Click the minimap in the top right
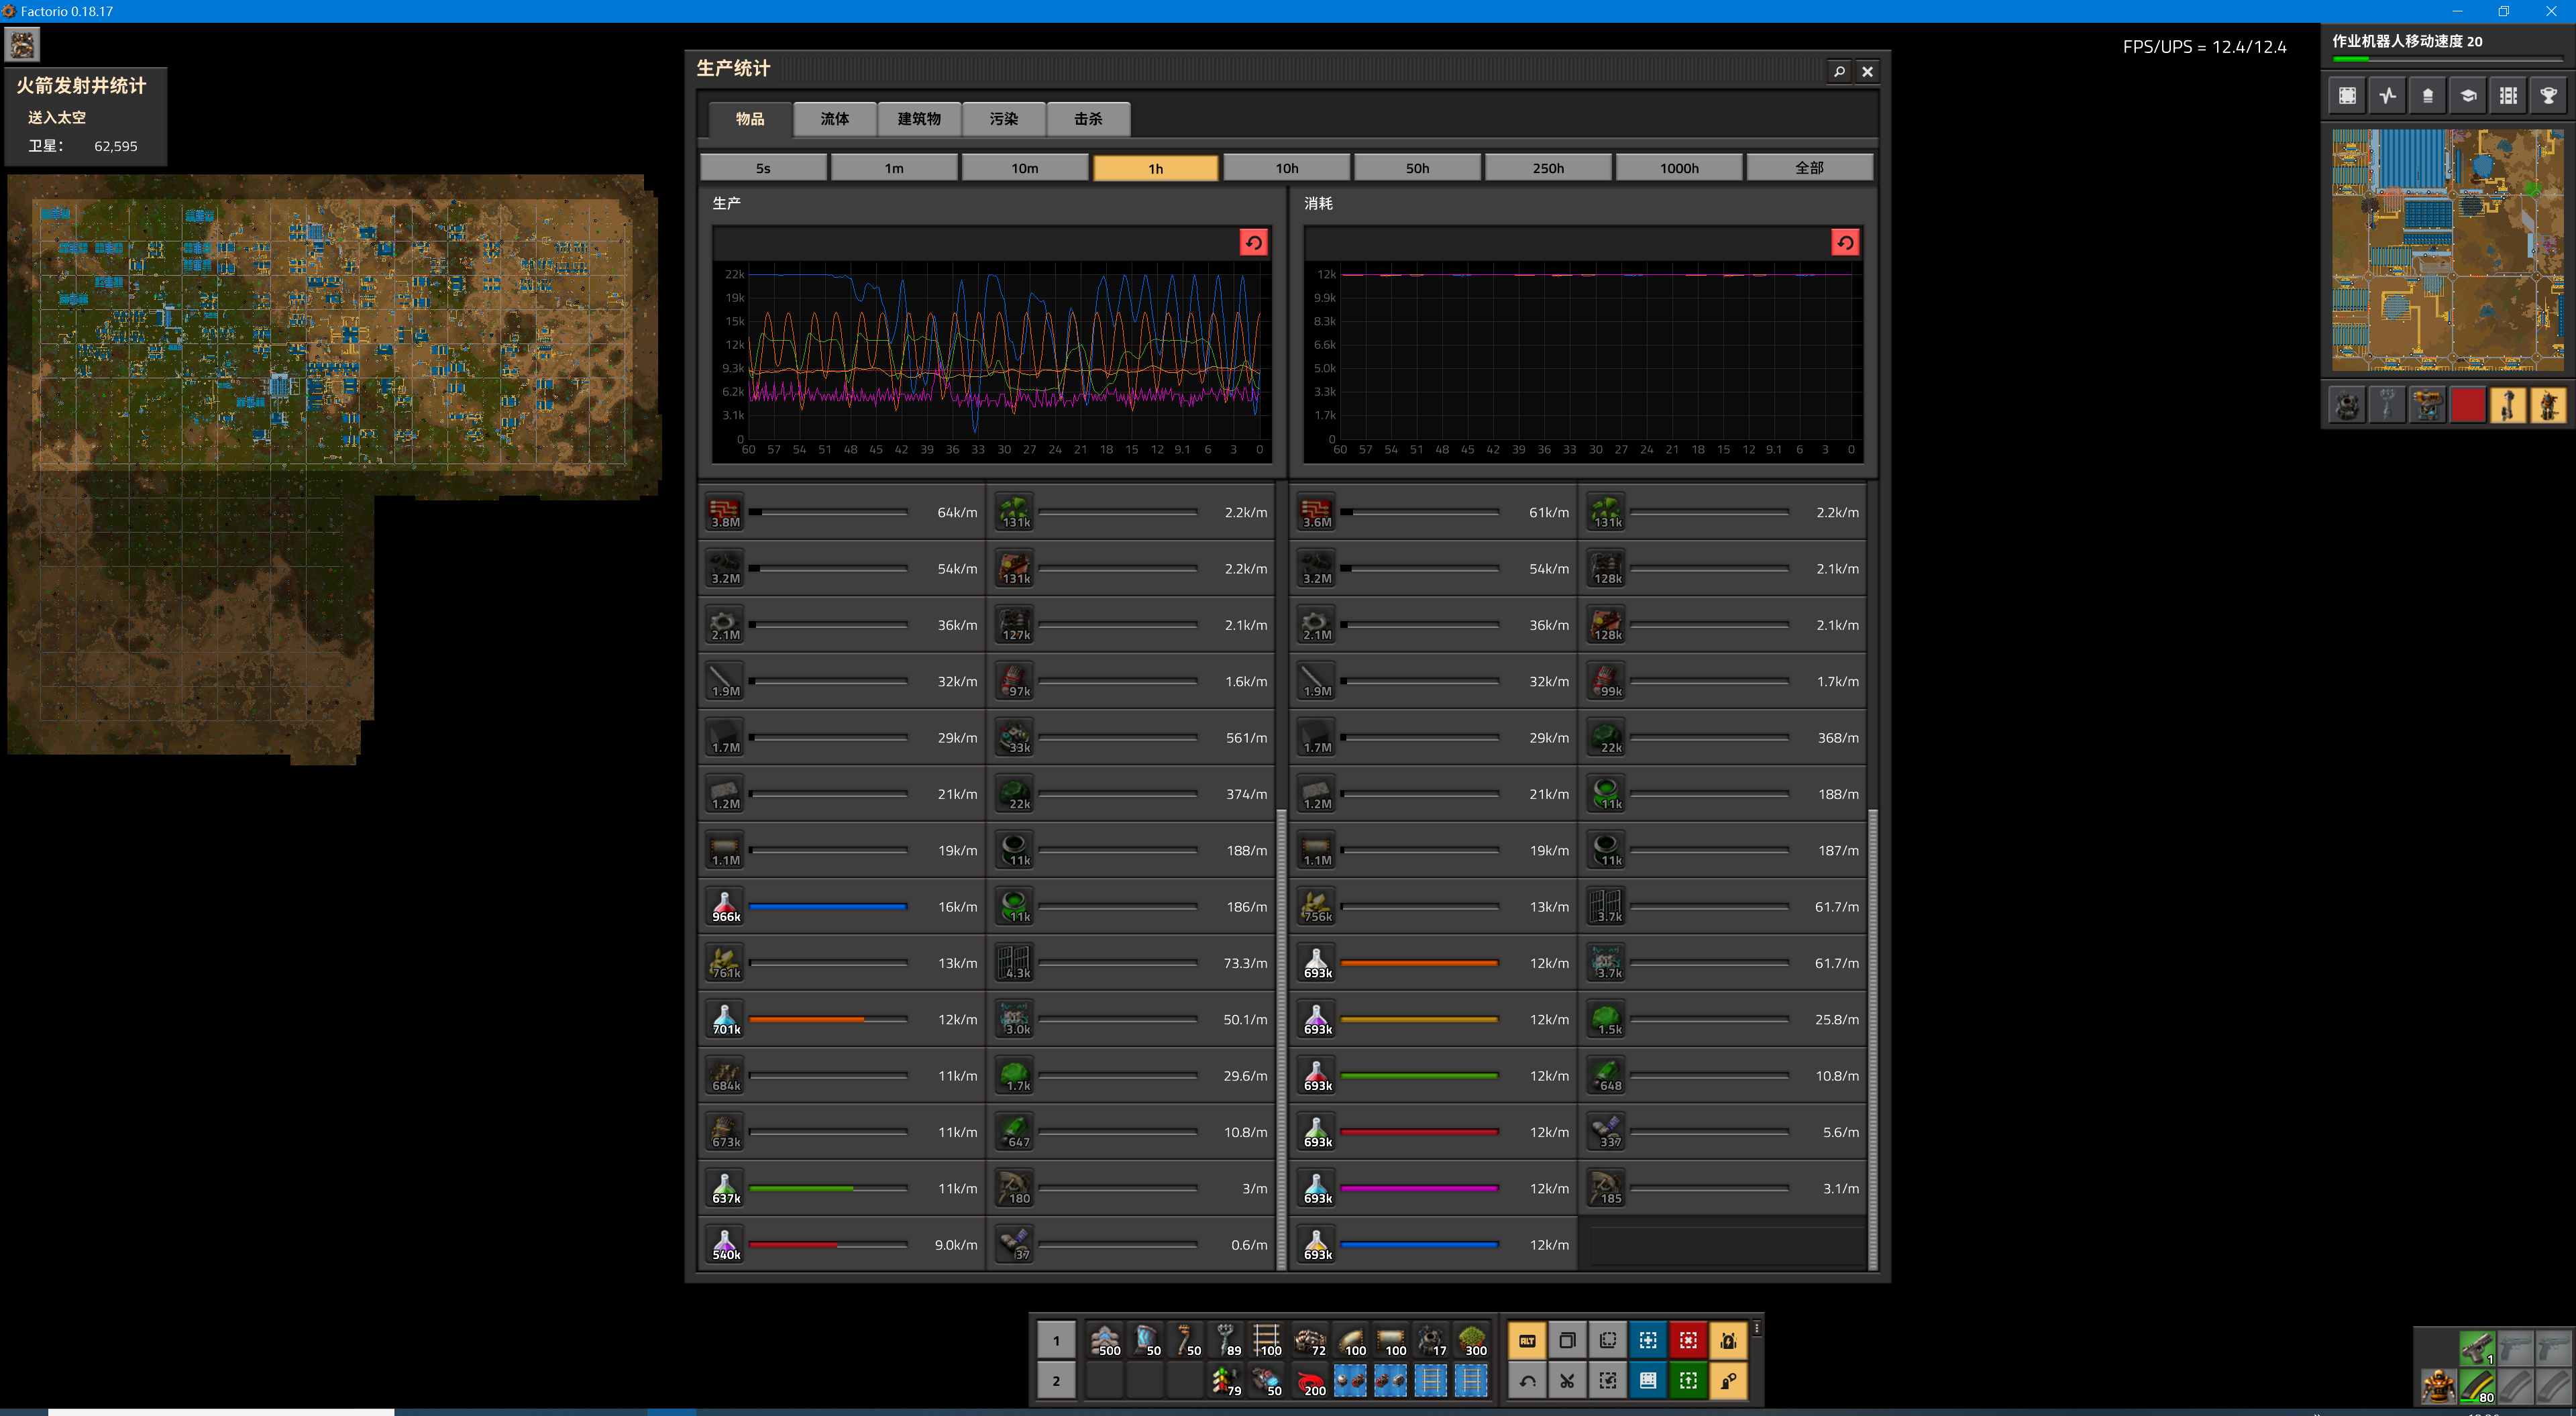Viewport: 2576px width, 1416px height. 2447,250
